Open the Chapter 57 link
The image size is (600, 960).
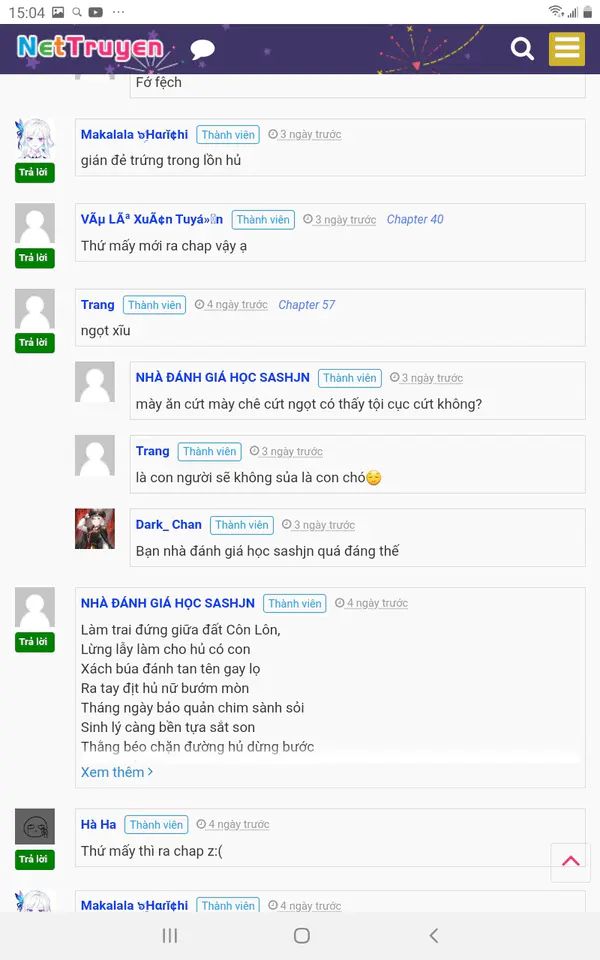307,305
